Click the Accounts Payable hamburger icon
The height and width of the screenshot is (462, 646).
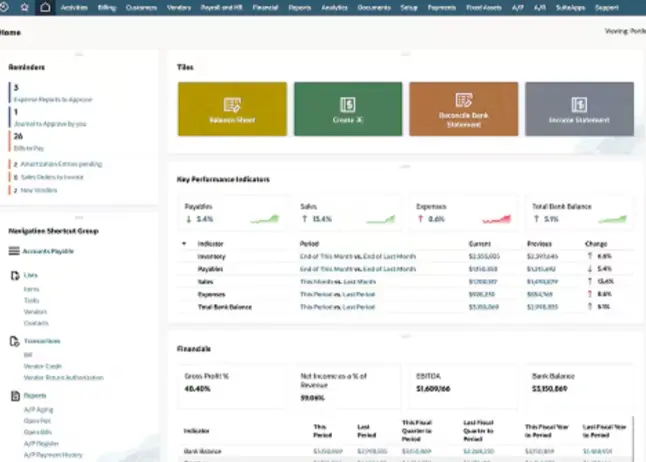click(14, 251)
